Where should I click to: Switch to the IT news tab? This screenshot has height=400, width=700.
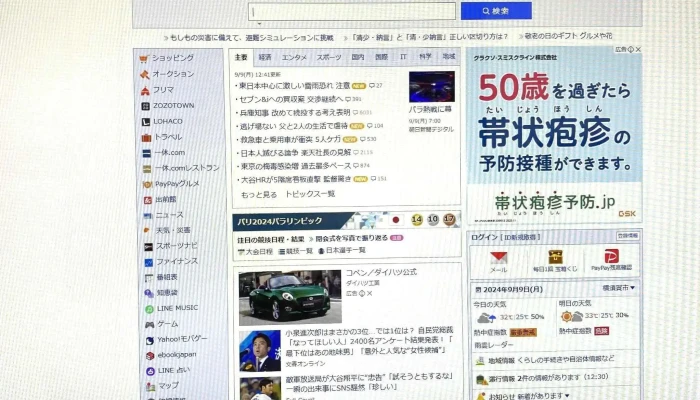pyautogui.click(x=404, y=57)
